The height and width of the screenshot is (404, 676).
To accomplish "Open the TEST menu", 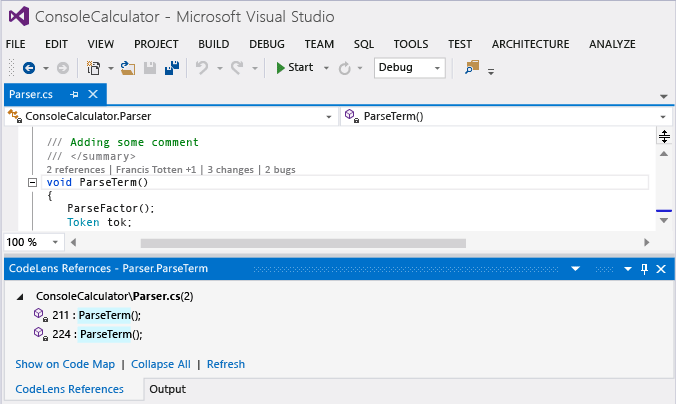I will tap(460, 44).
